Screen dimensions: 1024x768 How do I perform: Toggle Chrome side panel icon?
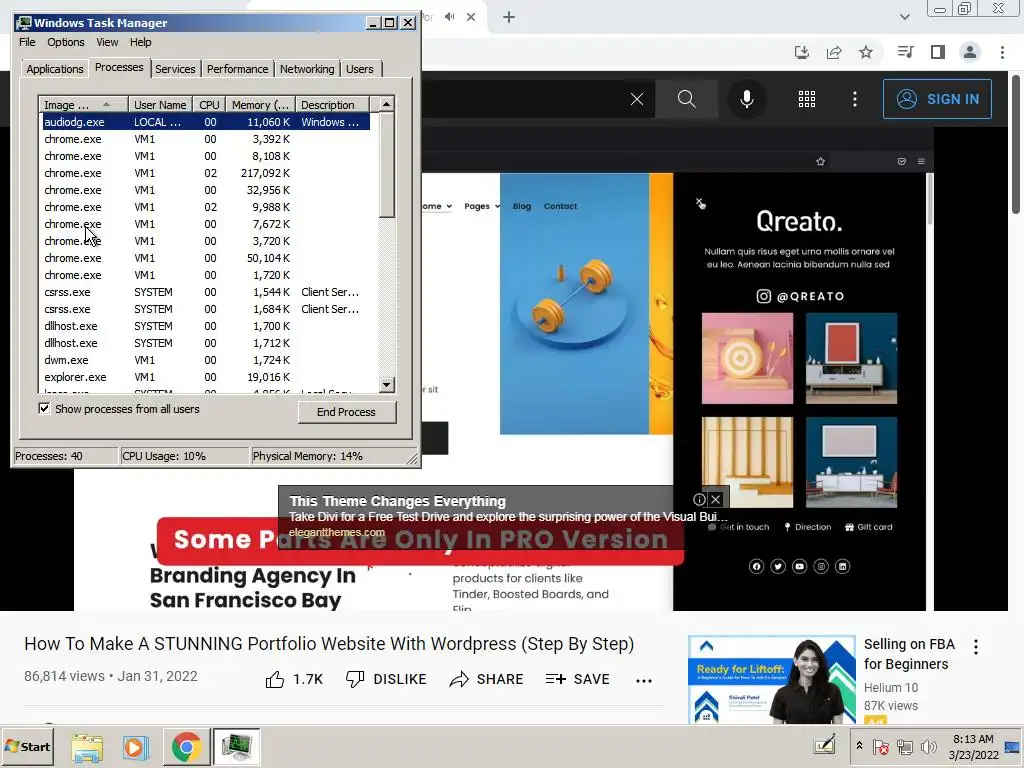click(938, 52)
